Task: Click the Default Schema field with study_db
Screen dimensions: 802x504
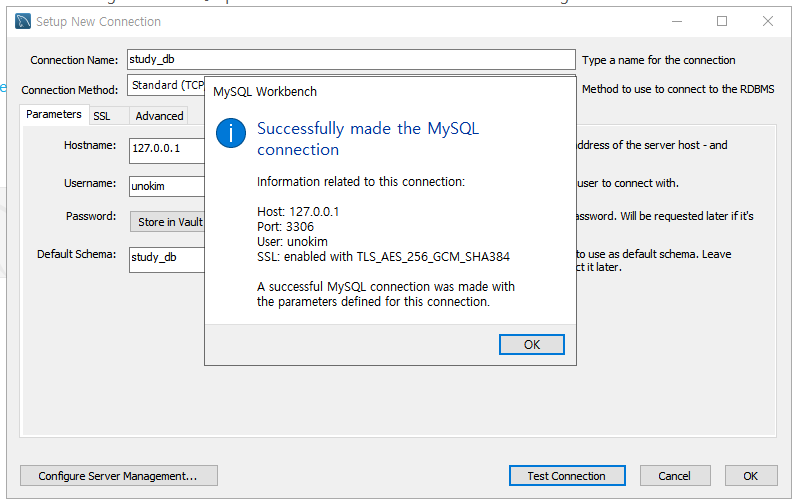Action: [167, 259]
